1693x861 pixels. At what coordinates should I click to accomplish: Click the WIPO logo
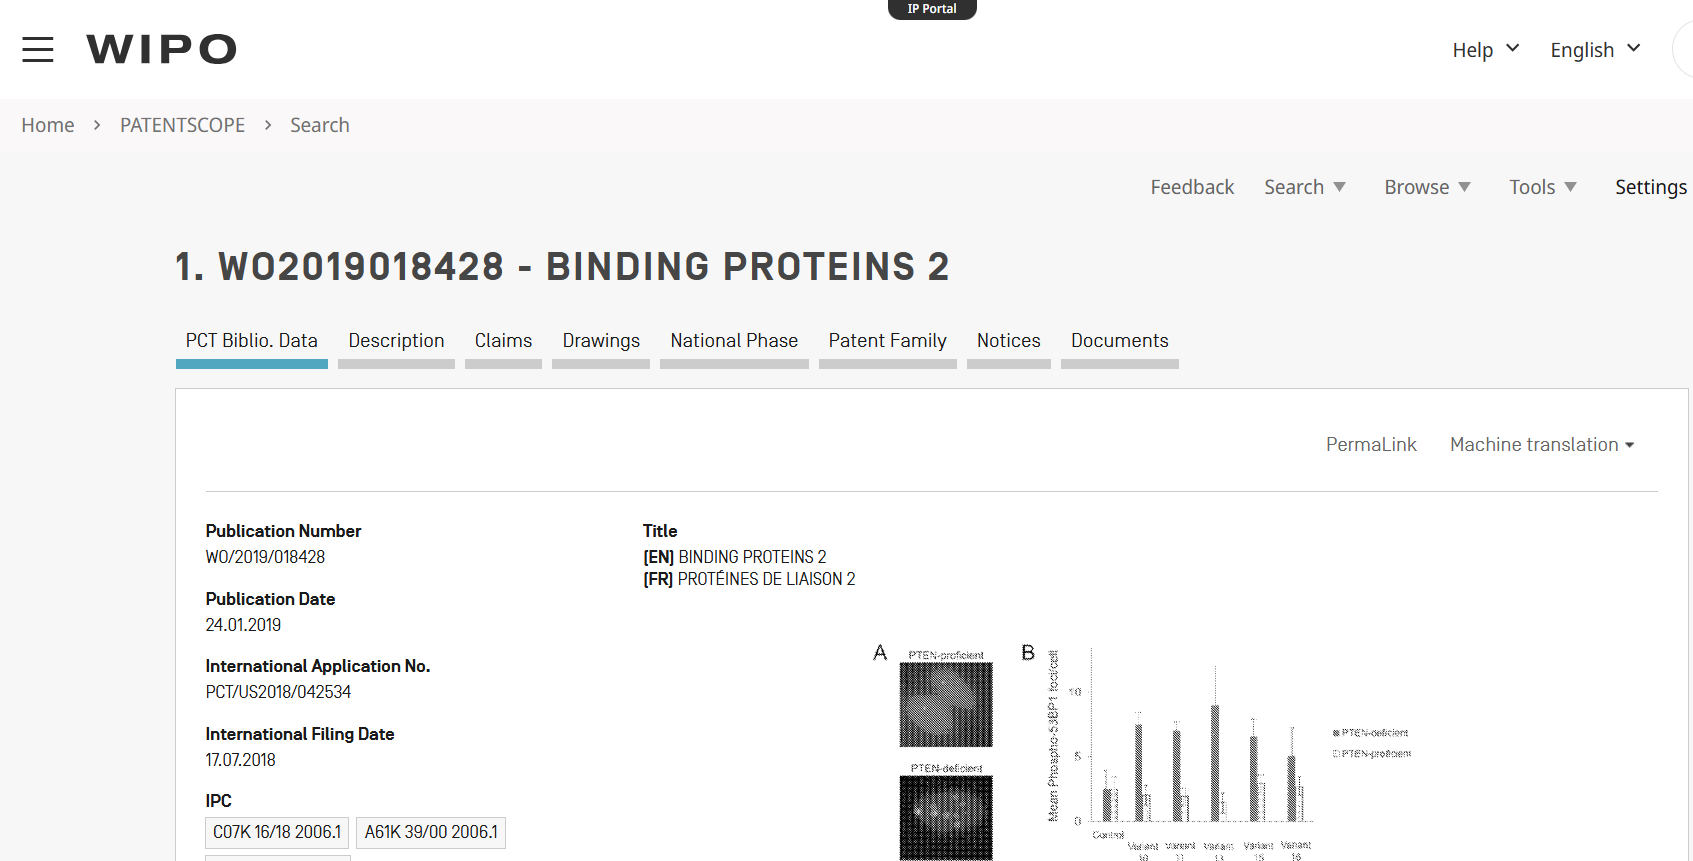point(161,49)
